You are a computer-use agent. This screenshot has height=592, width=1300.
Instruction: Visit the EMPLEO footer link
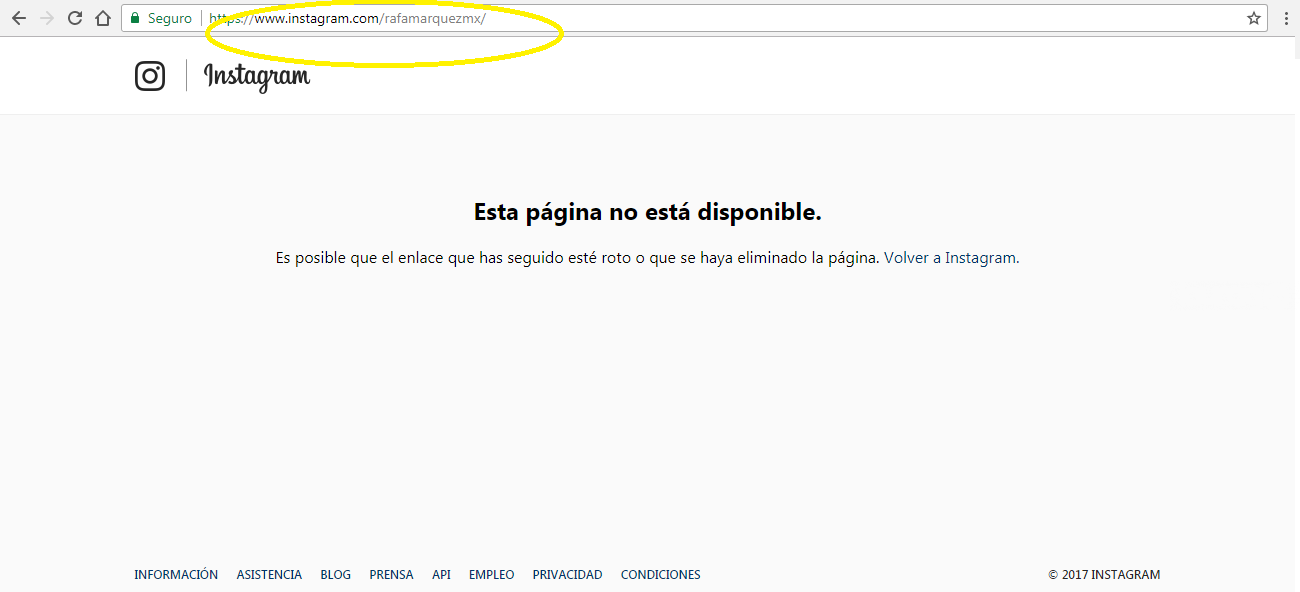491,575
